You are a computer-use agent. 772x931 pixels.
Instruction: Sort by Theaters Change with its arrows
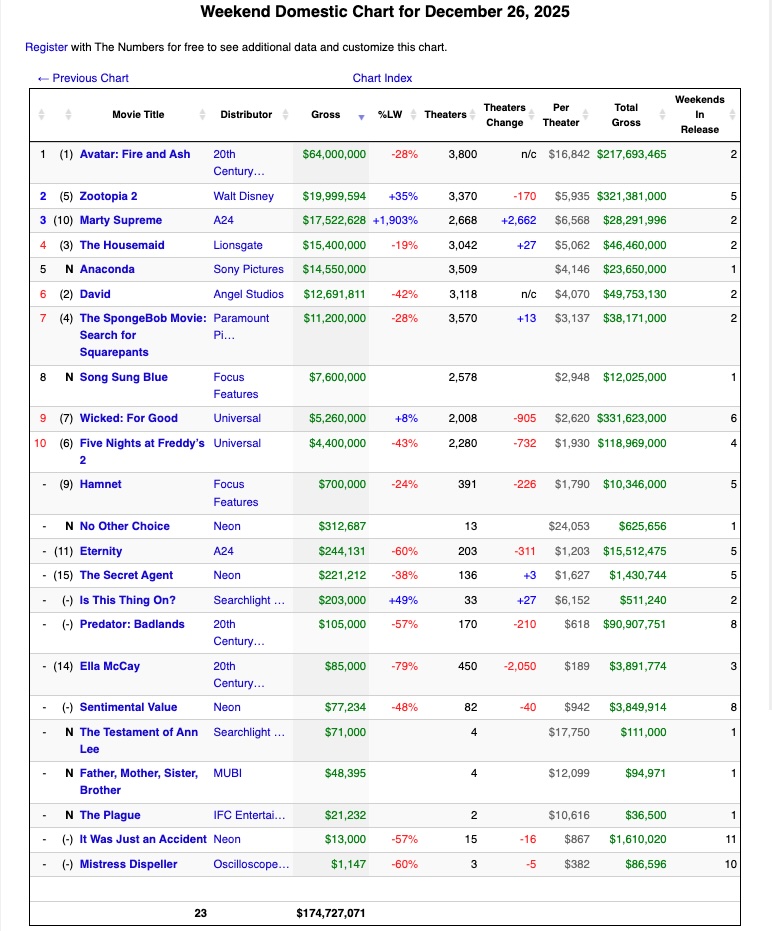click(x=532, y=115)
